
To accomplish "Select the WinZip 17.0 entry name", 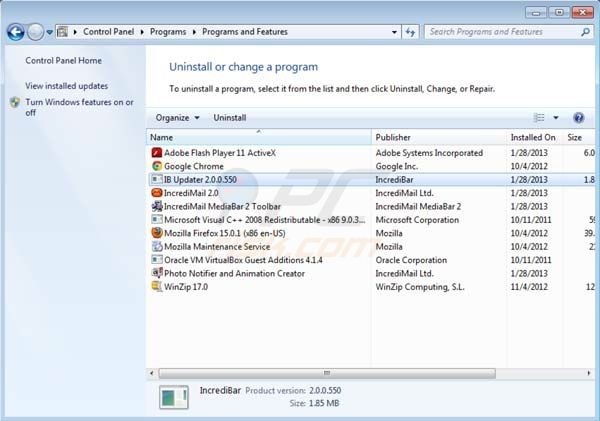I will 186,287.
